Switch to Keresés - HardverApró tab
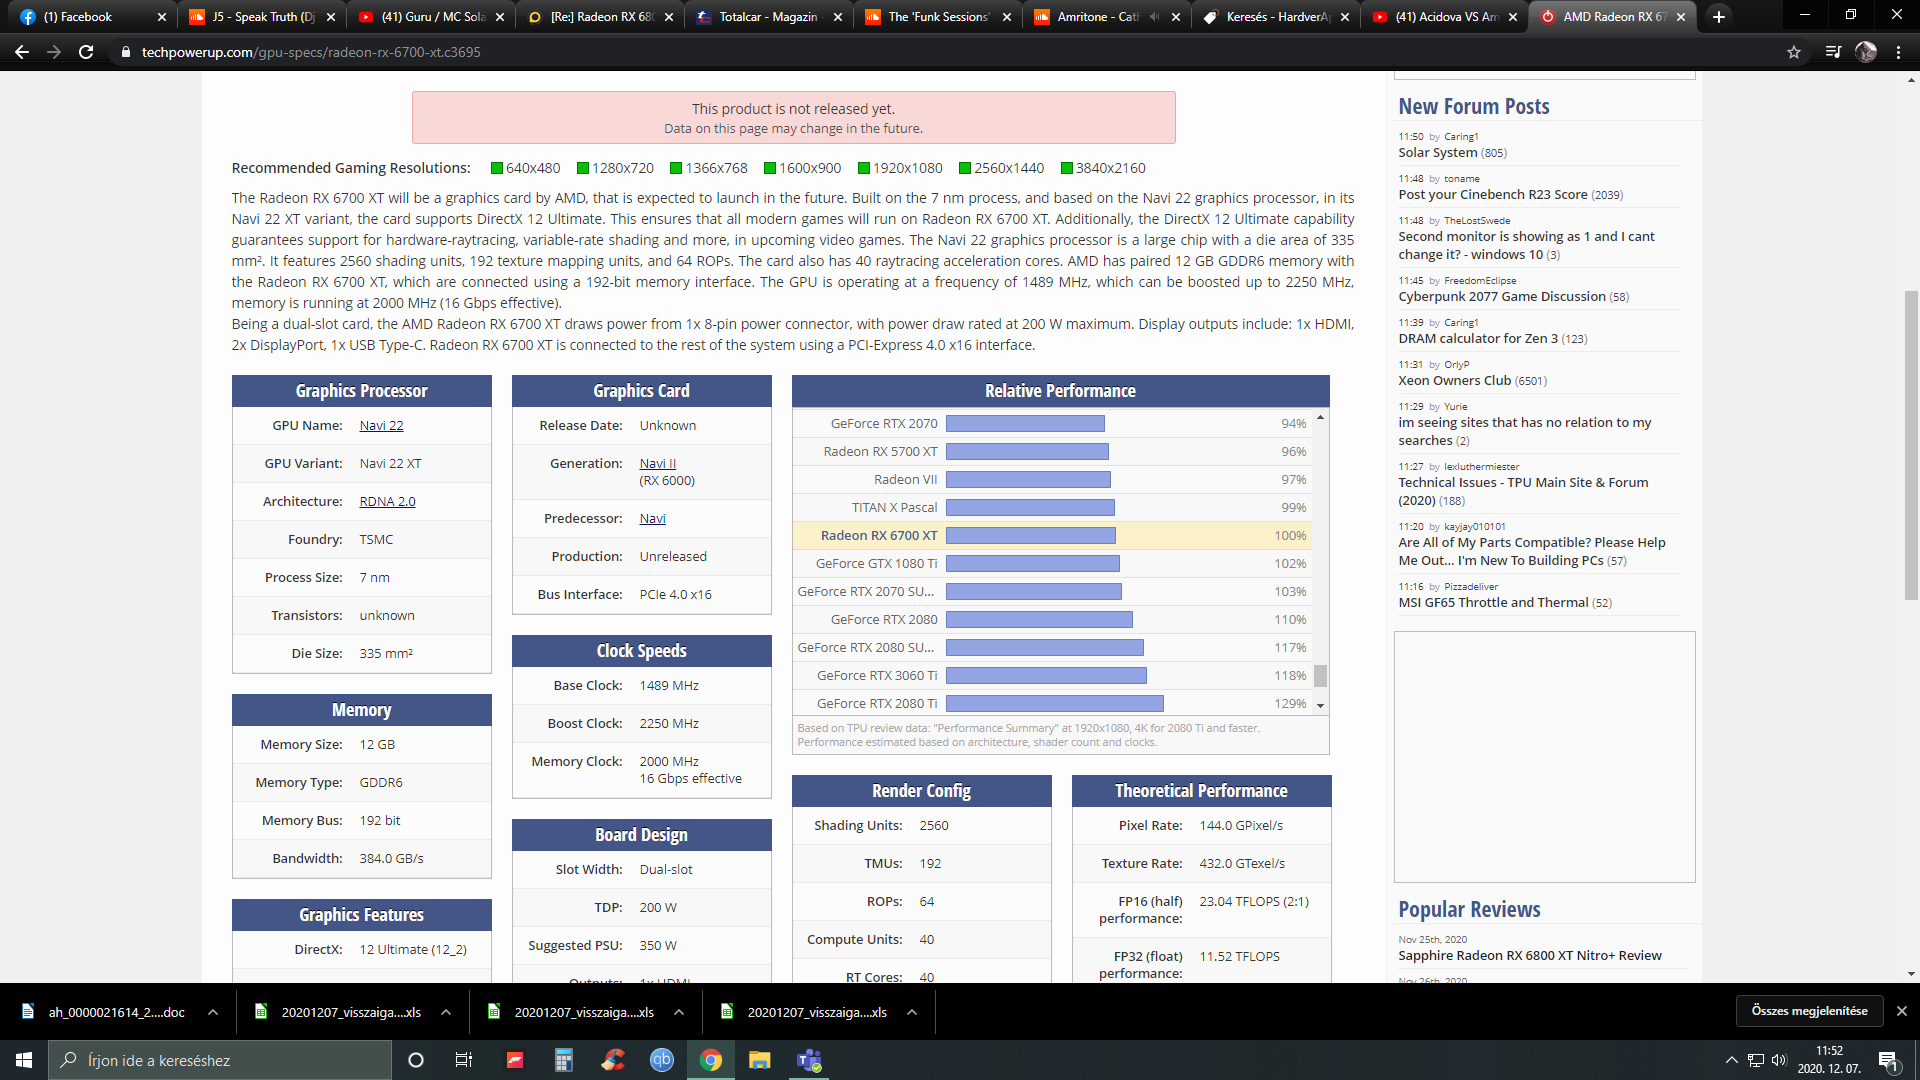The image size is (1920, 1080). pyautogui.click(x=1277, y=17)
